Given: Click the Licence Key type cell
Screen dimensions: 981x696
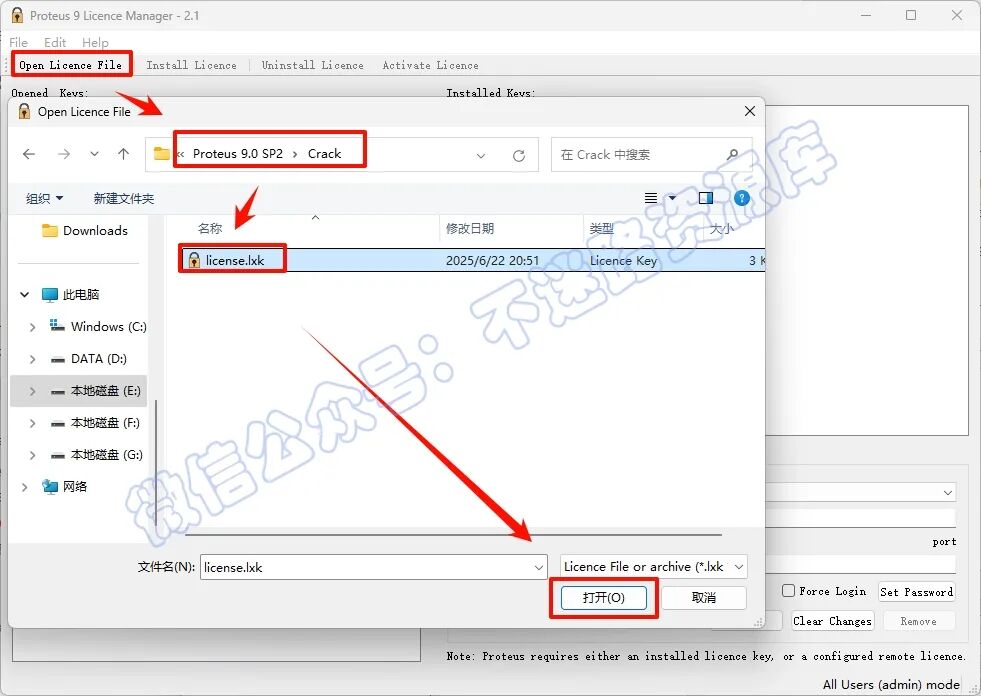Looking at the screenshot, I should point(623,260).
